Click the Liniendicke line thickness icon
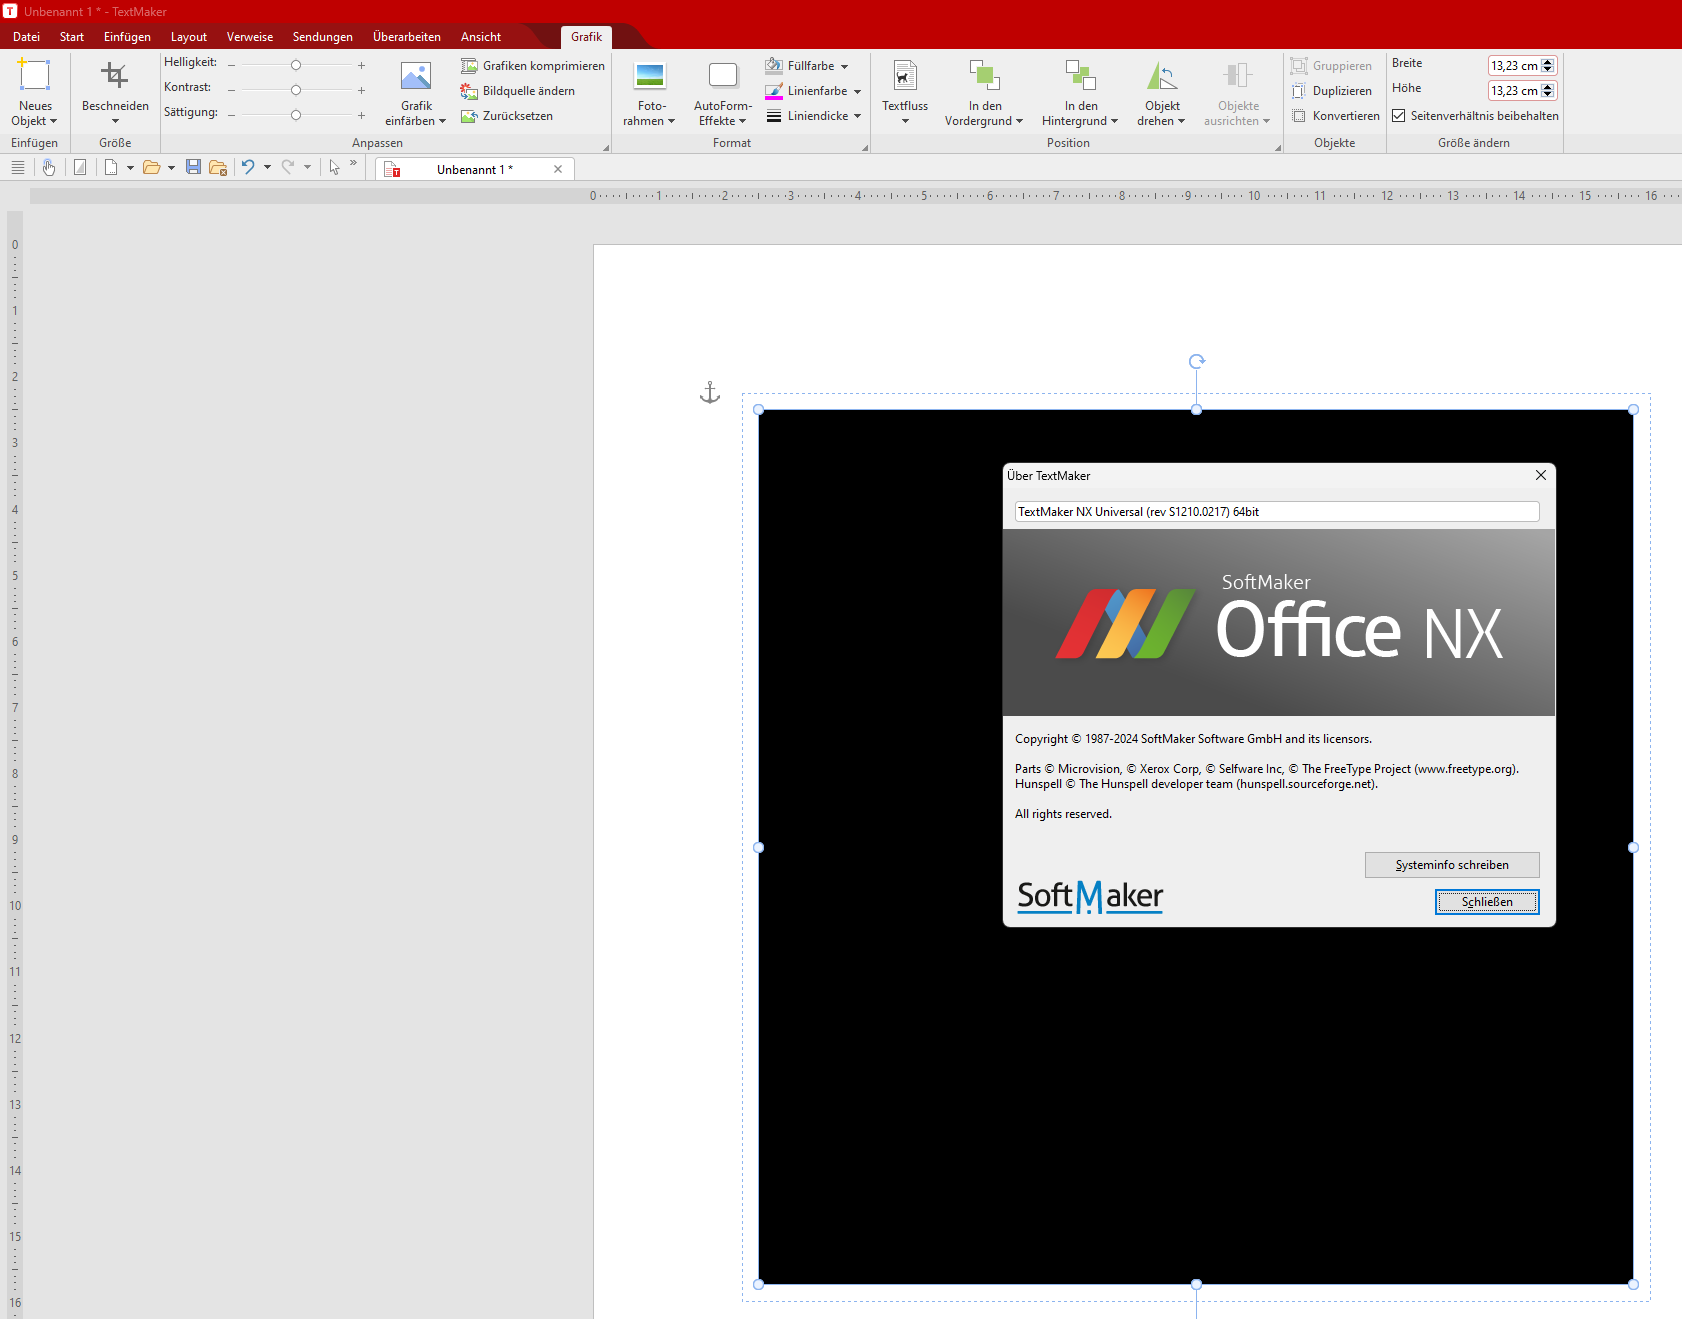The width and height of the screenshot is (1682, 1319). click(774, 116)
